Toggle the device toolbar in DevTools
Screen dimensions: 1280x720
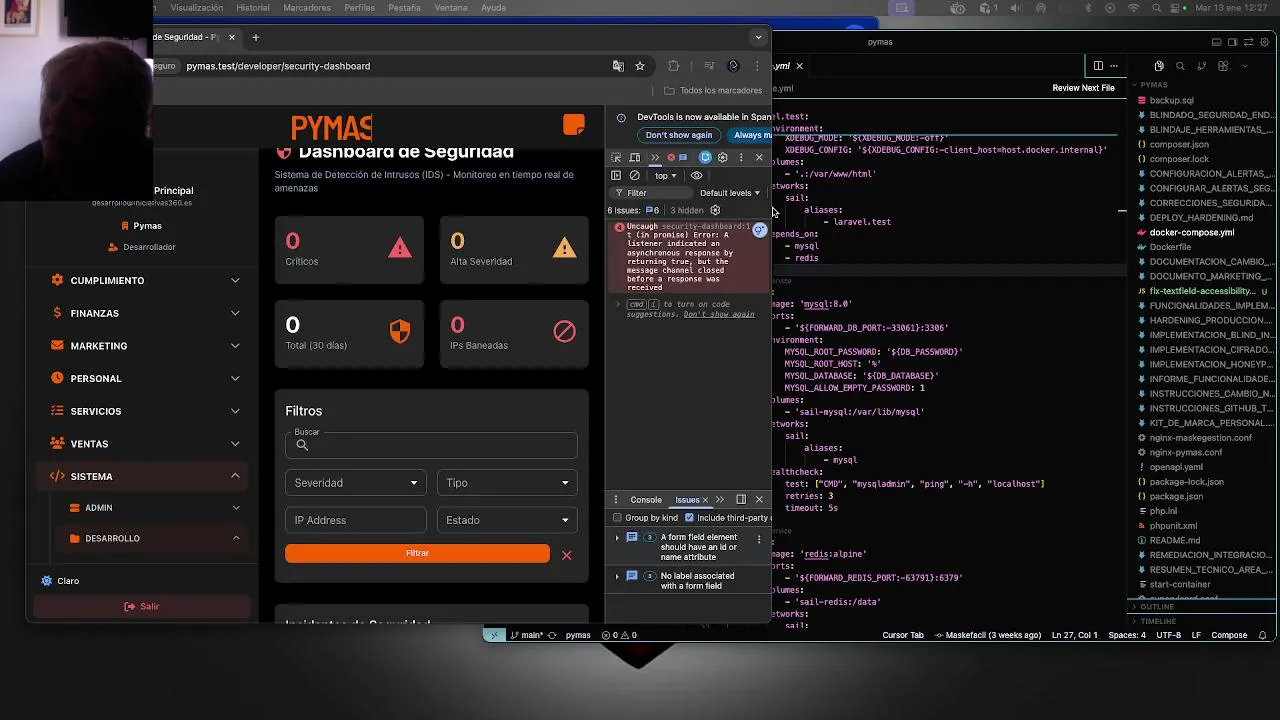click(634, 158)
